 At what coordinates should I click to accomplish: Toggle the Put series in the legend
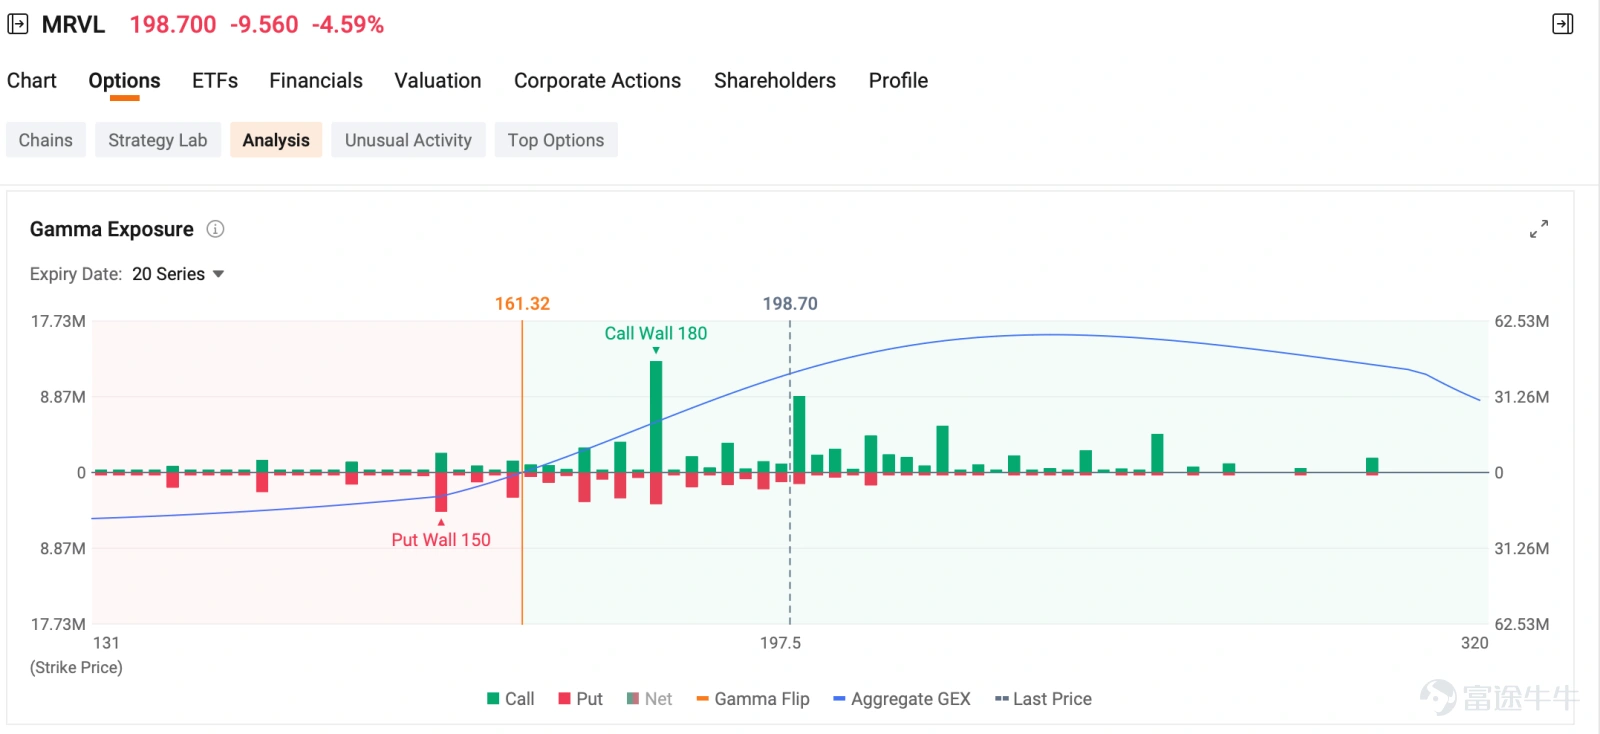(581, 699)
